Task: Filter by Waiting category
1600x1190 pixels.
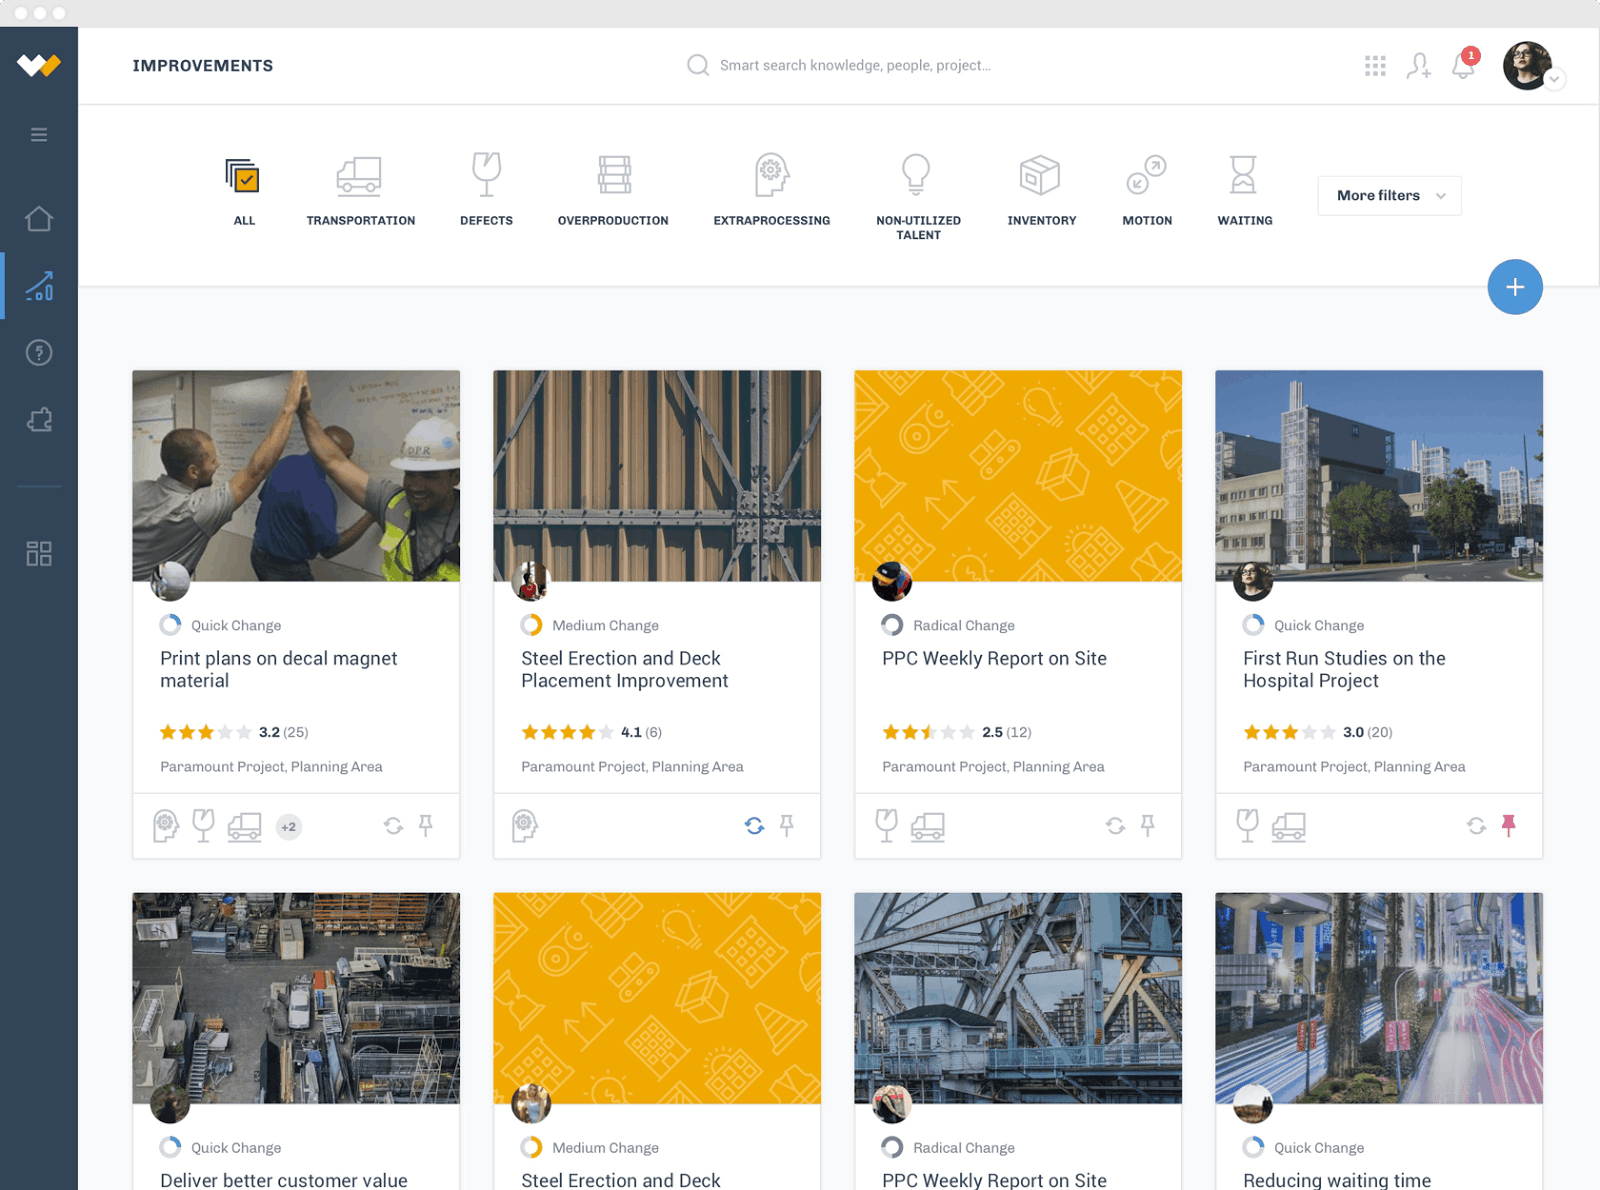Action: (1244, 191)
